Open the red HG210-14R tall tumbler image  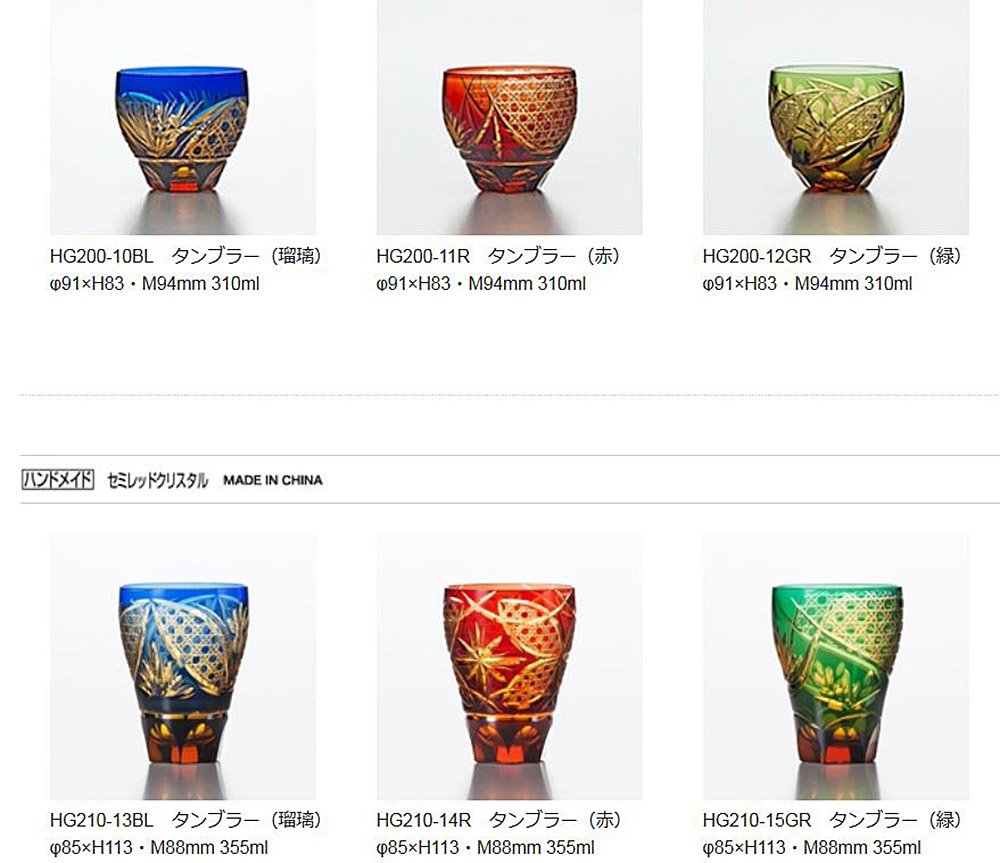510,667
